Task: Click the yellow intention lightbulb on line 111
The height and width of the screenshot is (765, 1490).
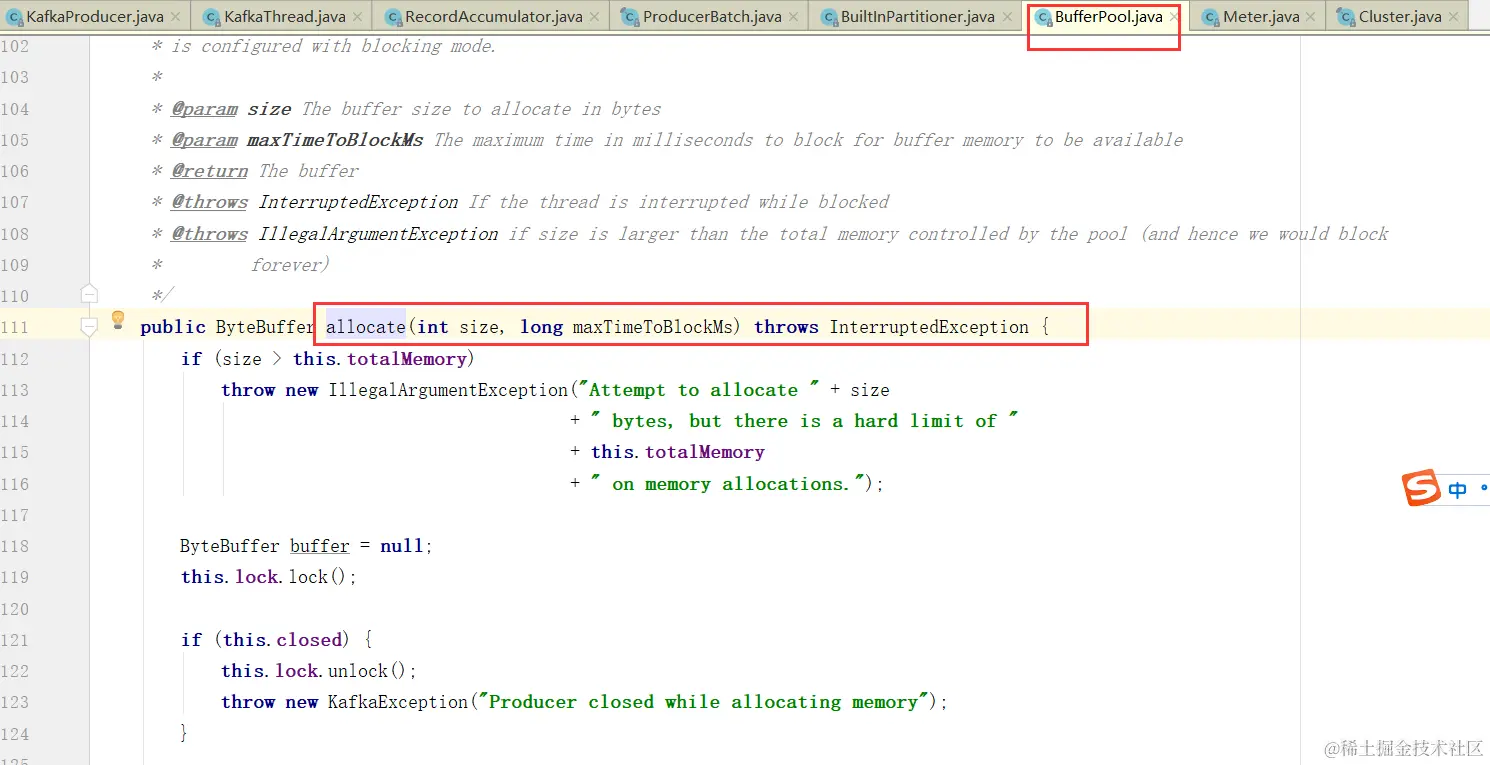Action: point(117,321)
